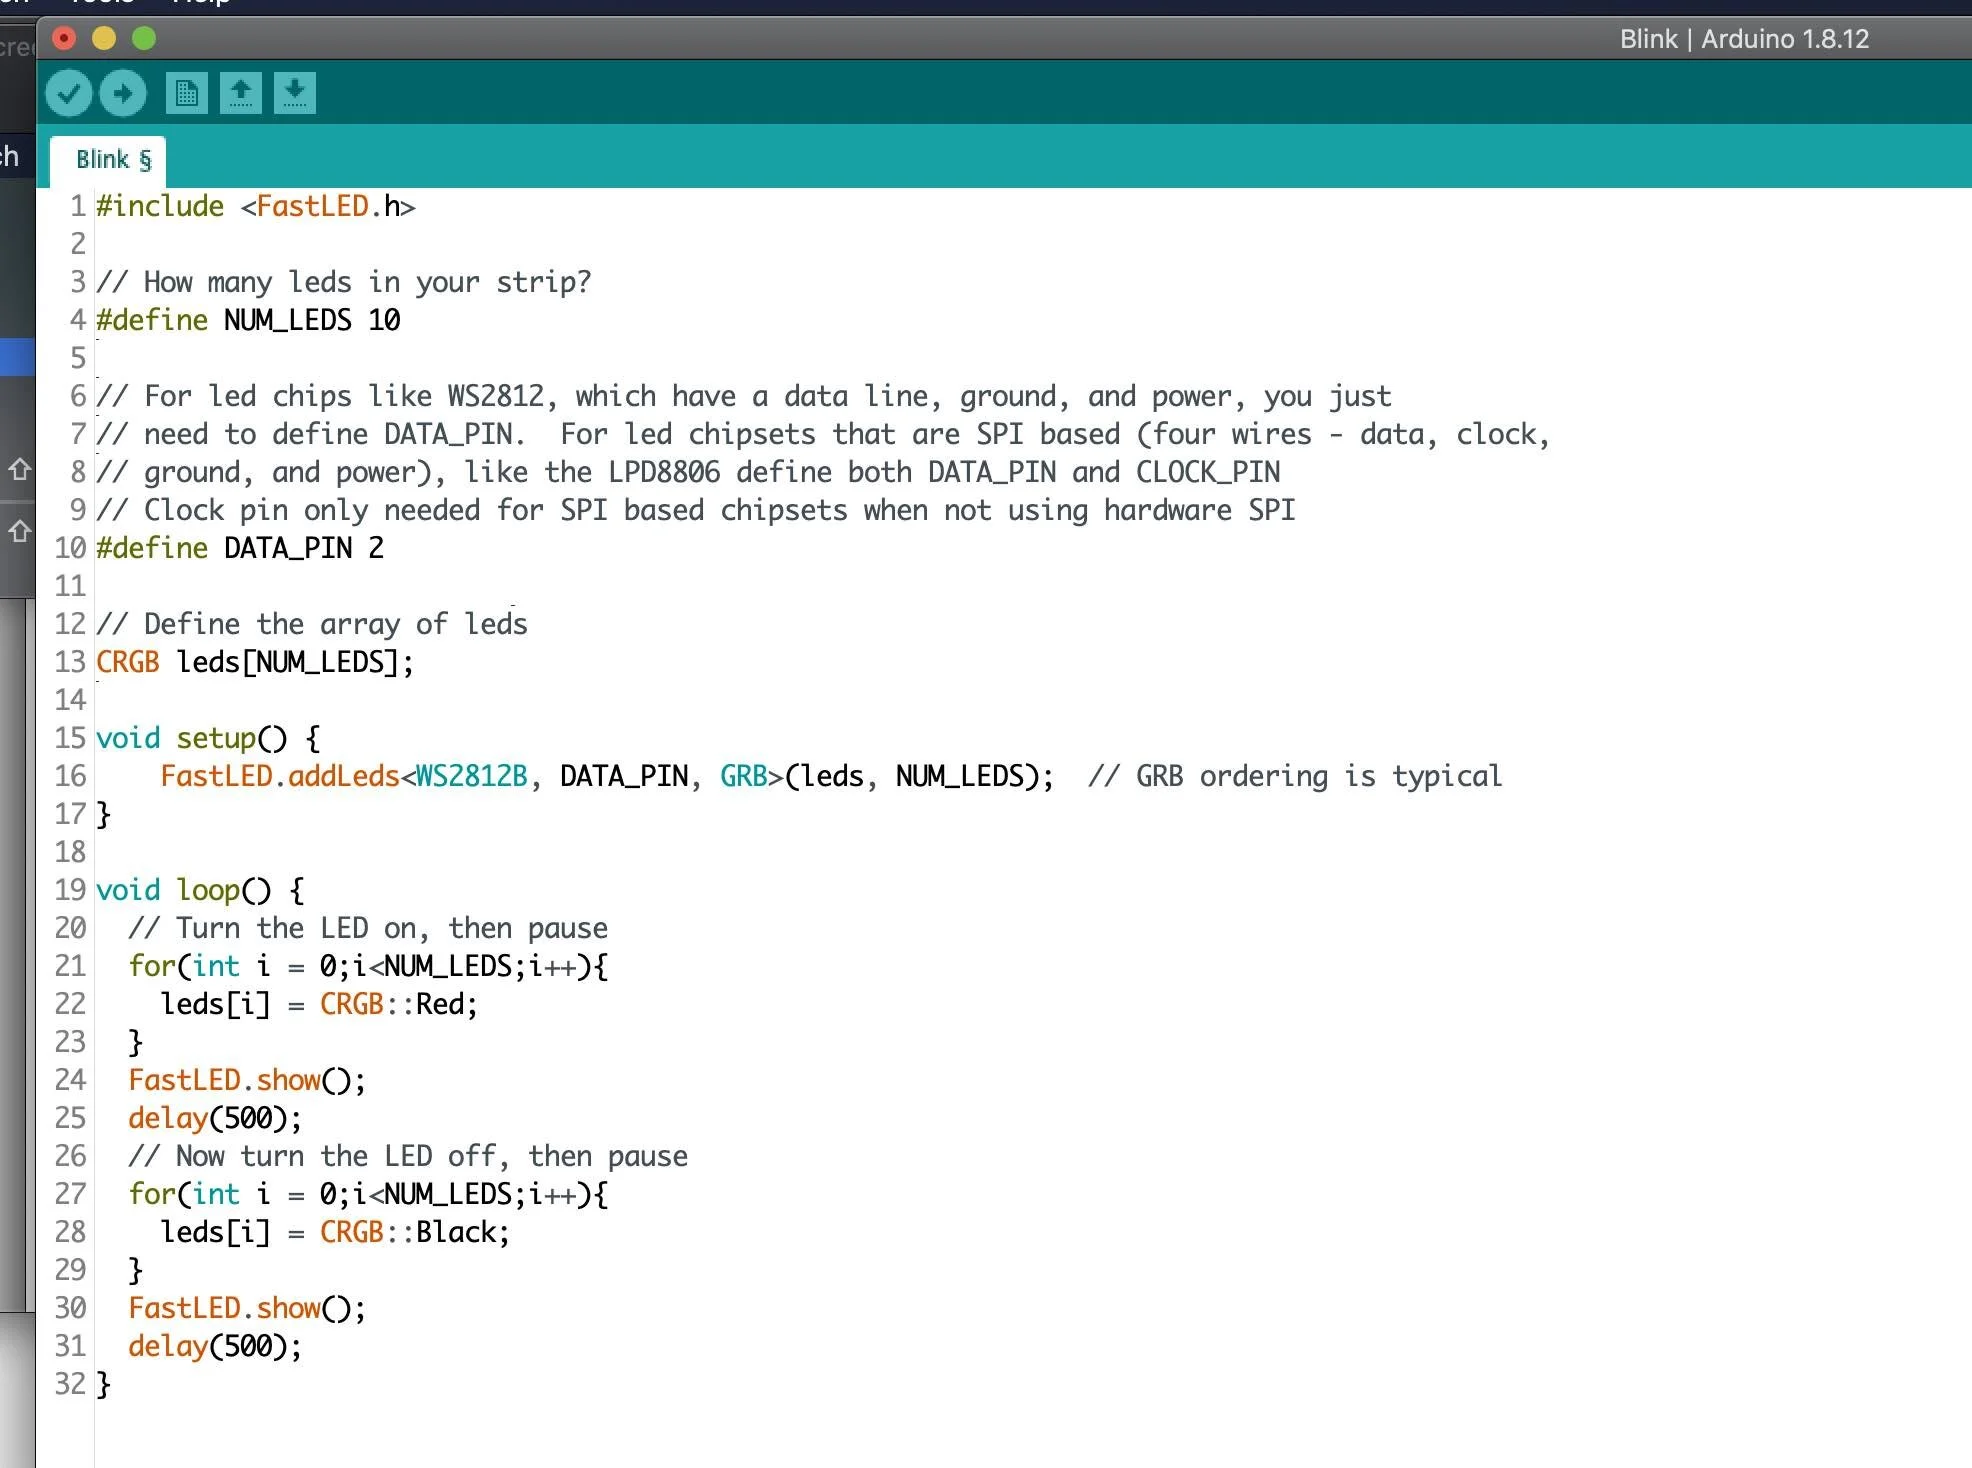Click the '#define DATA_PIN 2' line

tap(240, 548)
